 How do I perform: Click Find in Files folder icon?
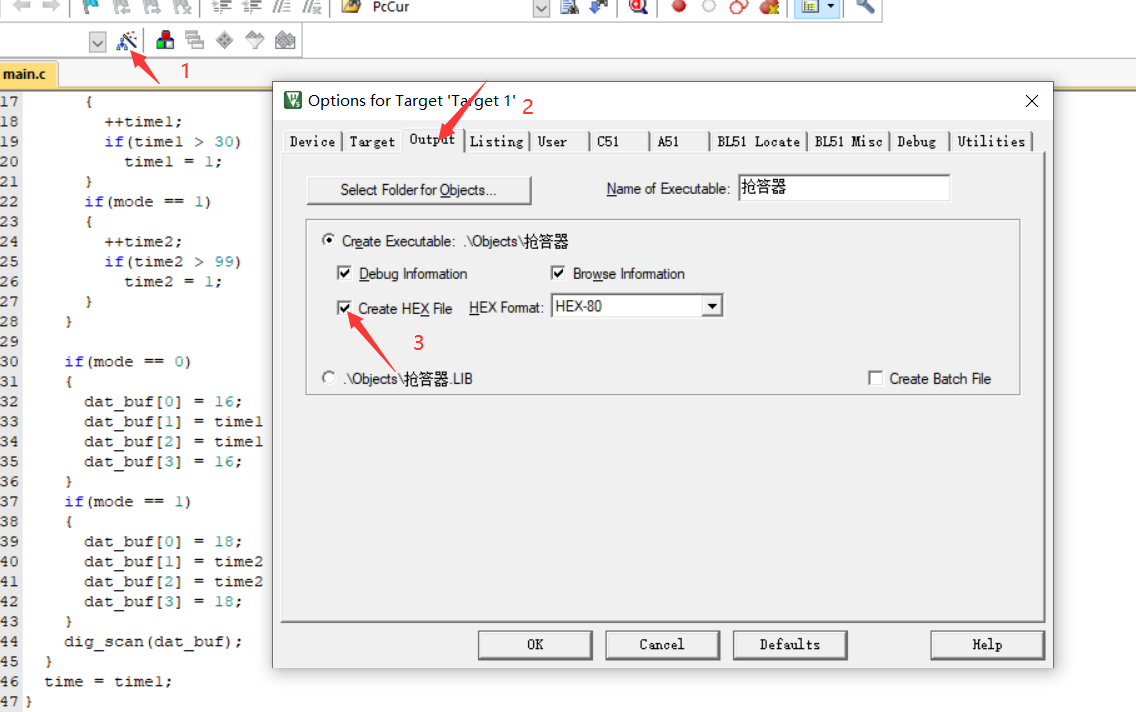click(x=351, y=6)
